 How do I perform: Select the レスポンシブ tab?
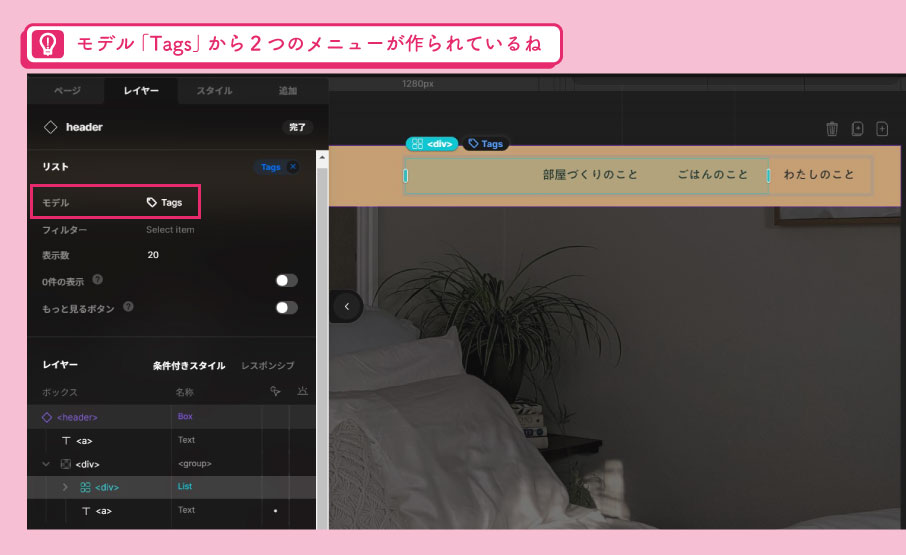pos(268,366)
